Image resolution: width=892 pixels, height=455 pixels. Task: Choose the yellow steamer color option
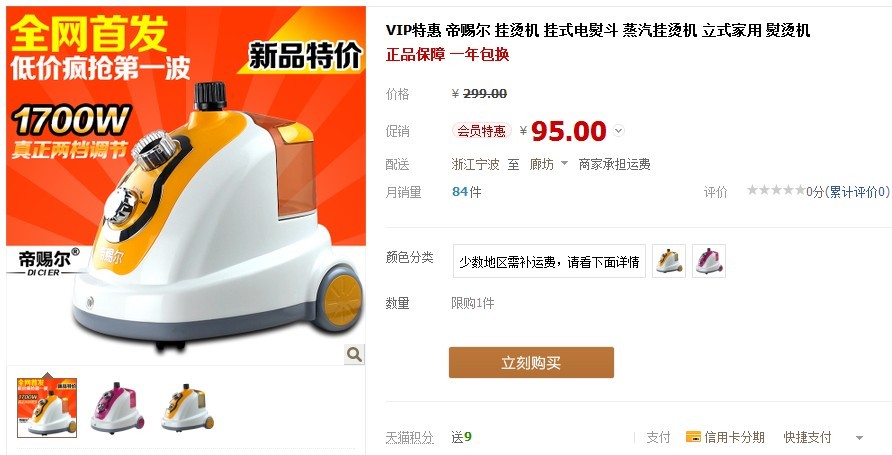click(x=669, y=261)
